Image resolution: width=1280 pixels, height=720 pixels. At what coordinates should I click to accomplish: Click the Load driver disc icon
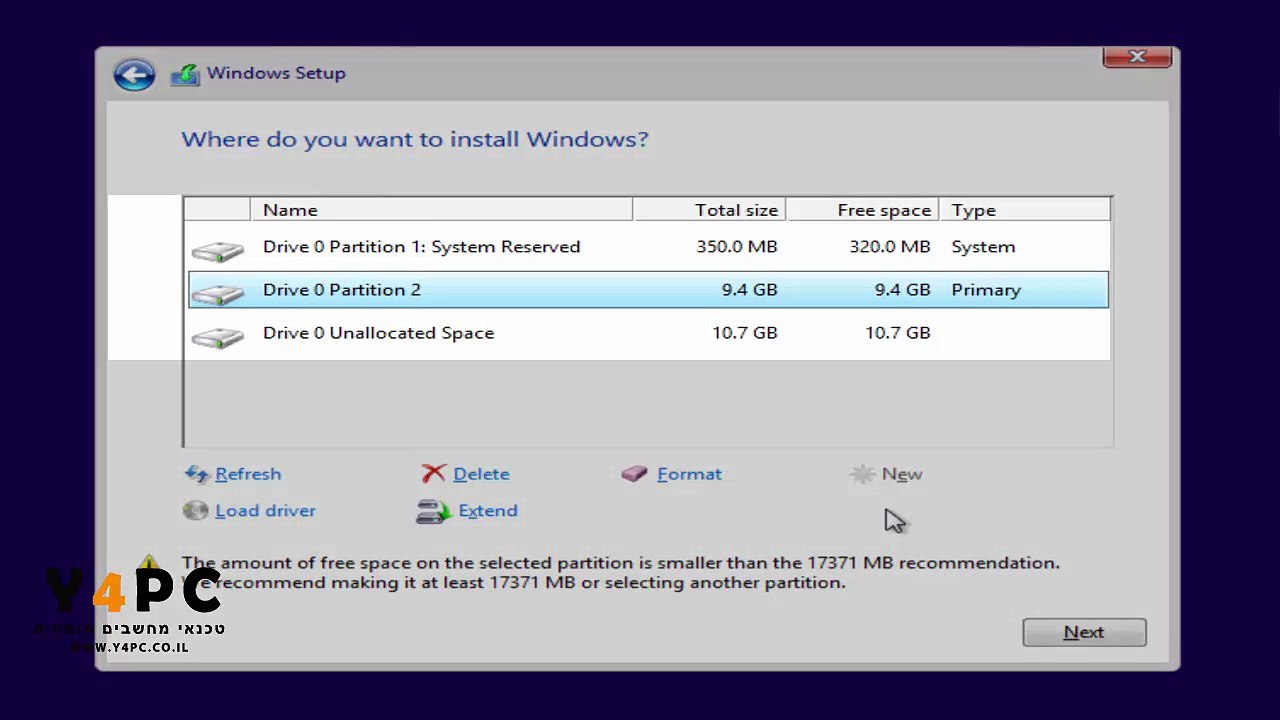coord(196,510)
